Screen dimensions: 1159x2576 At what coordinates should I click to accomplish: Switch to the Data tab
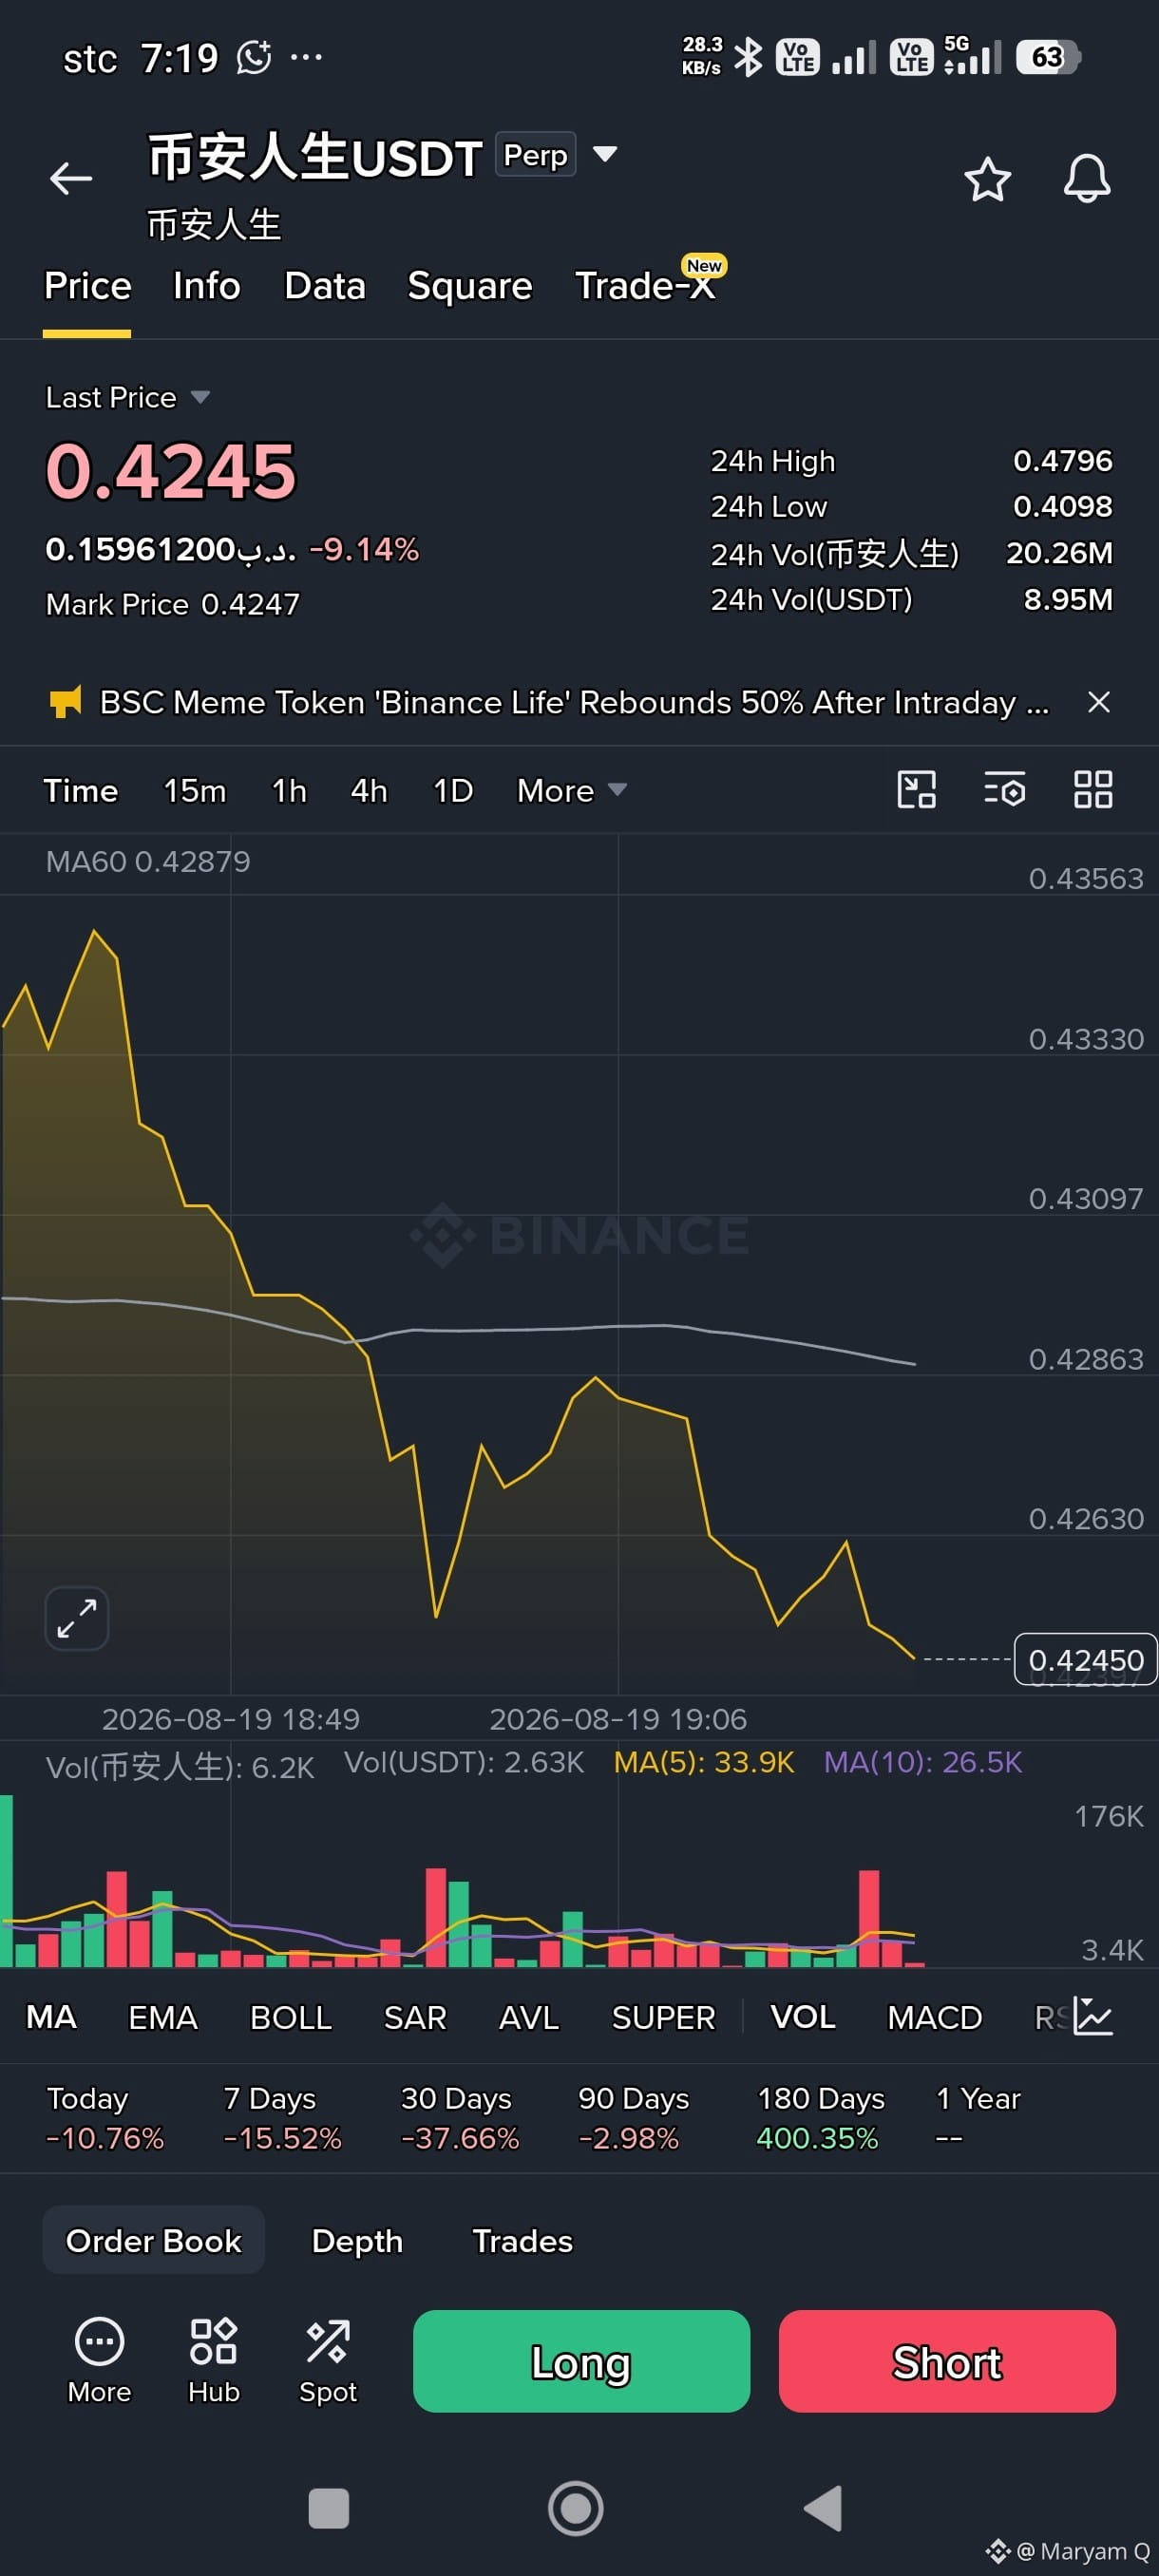coord(325,286)
